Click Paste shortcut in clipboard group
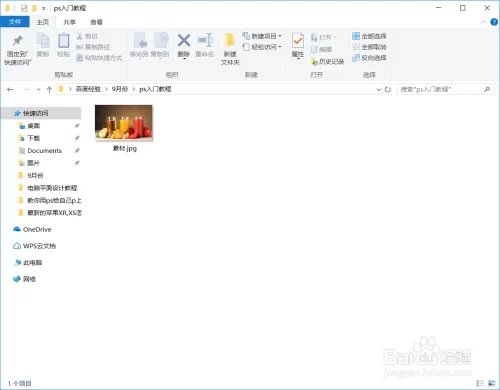The height and width of the screenshot is (390, 500). click(99, 58)
